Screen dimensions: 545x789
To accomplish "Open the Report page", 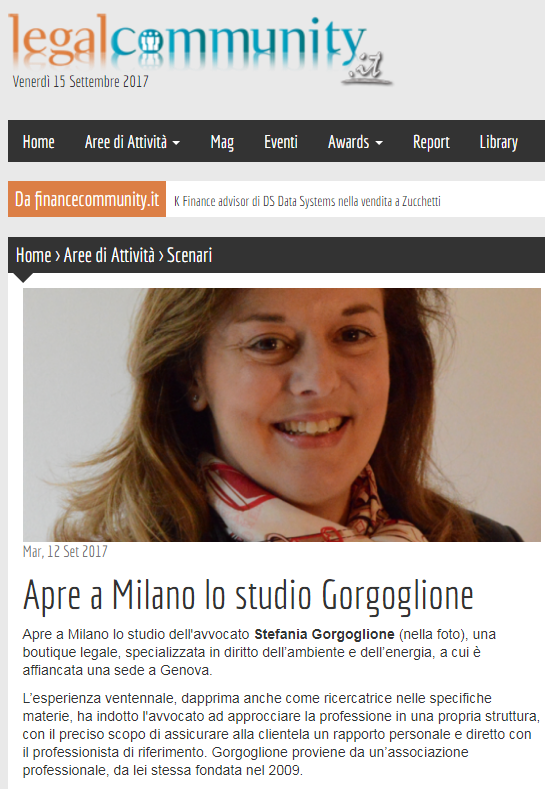I will tap(431, 142).
